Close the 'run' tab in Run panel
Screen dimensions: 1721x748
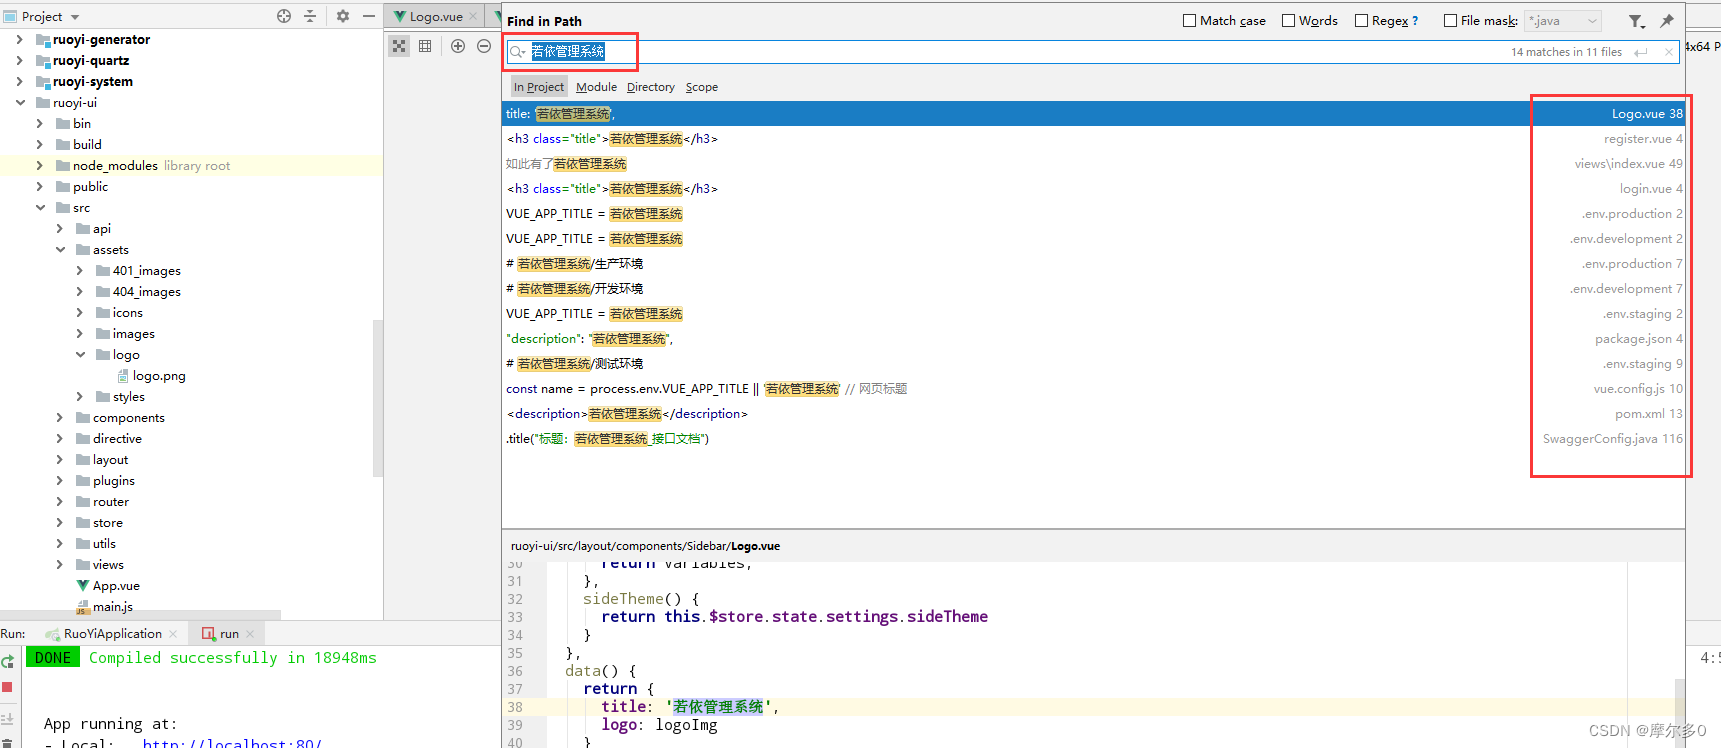coord(250,634)
